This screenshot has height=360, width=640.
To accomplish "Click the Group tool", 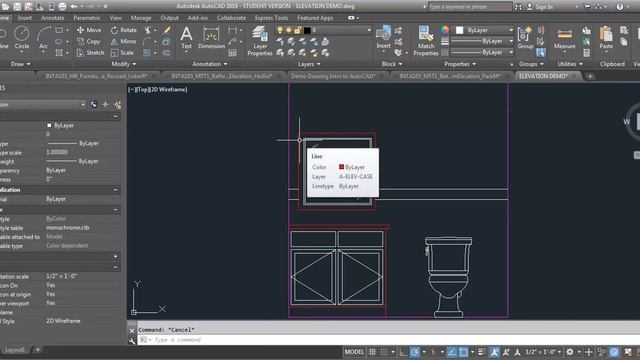I will pyautogui.click(x=525, y=38).
